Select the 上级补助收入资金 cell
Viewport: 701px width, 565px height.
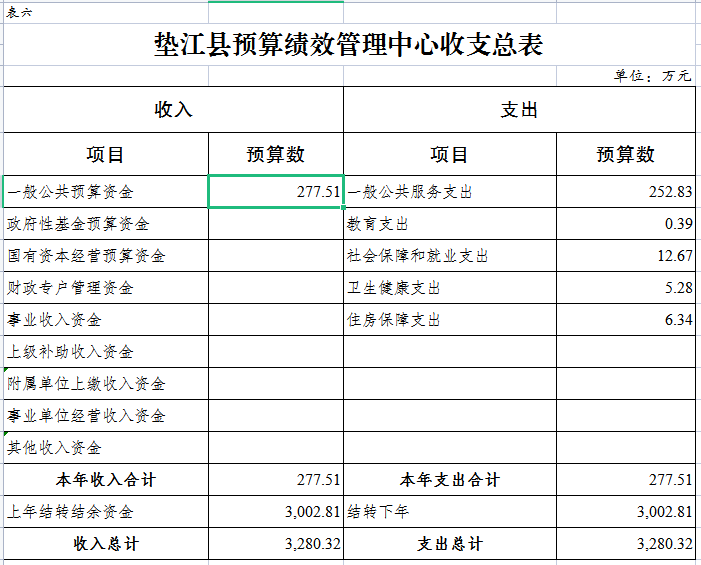106,351
